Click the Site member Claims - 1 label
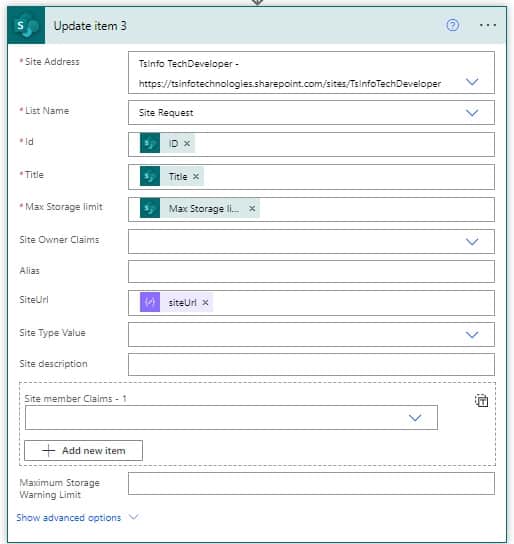The image size is (514, 544). (76, 399)
